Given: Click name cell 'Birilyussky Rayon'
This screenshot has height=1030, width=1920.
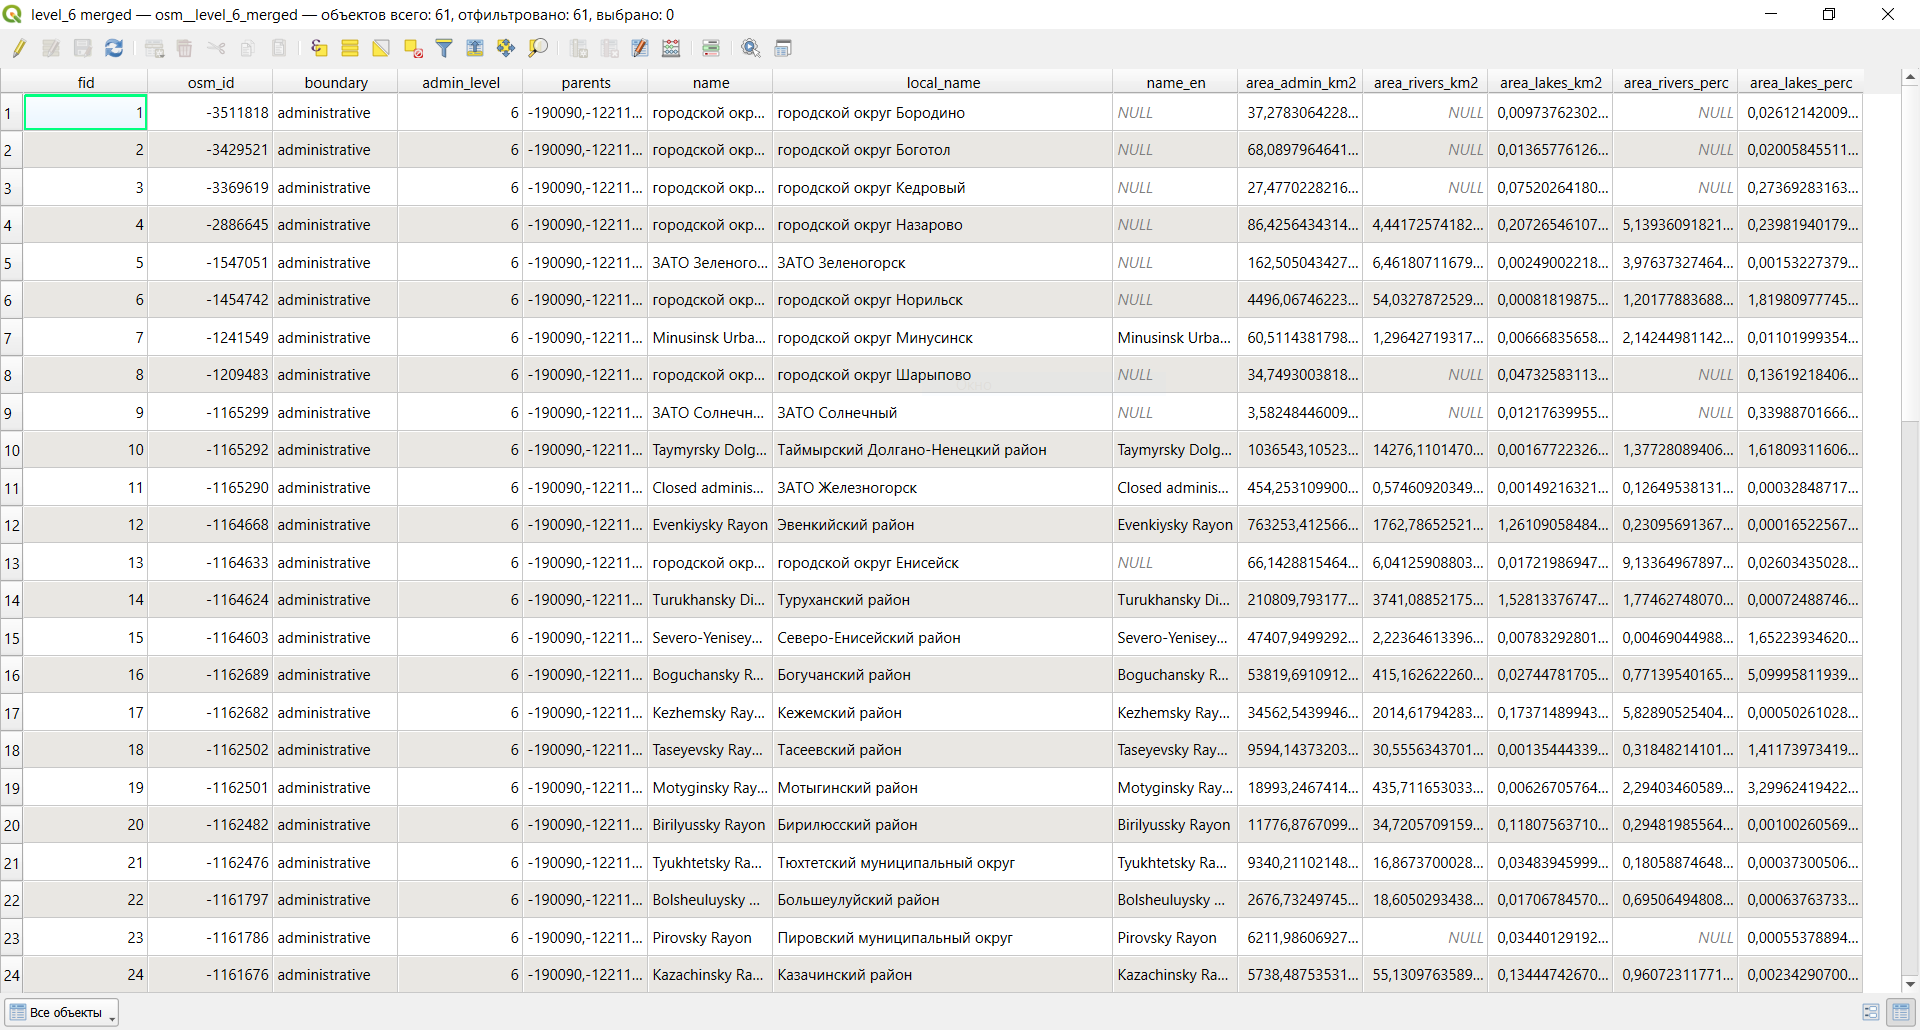Looking at the screenshot, I should click(x=710, y=825).
